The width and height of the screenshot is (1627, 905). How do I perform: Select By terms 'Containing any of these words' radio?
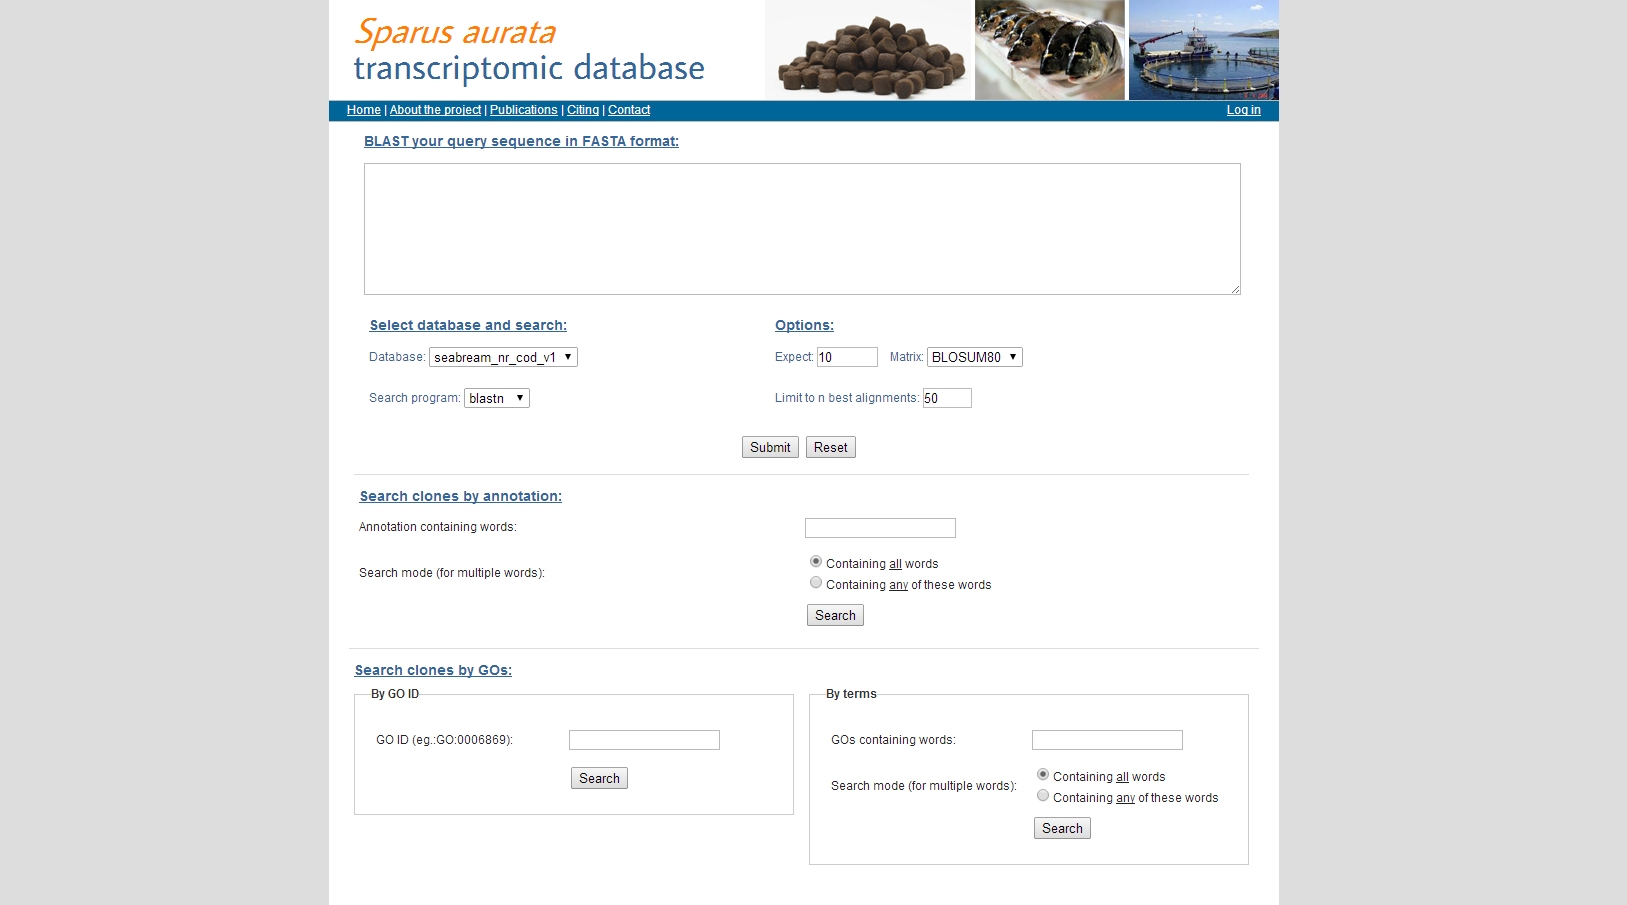(x=1043, y=796)
